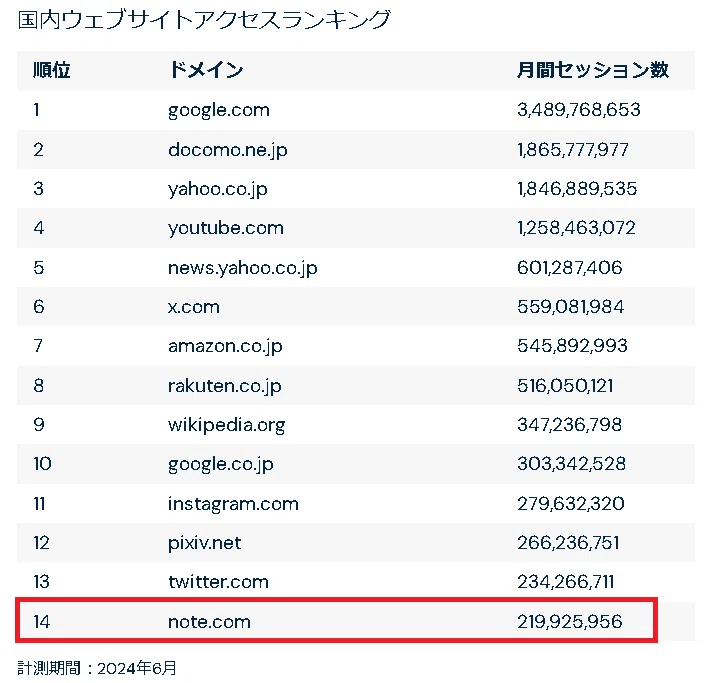707x683 pixels.
Task: Click the session value 234,266,711
Action: [565, 582]
